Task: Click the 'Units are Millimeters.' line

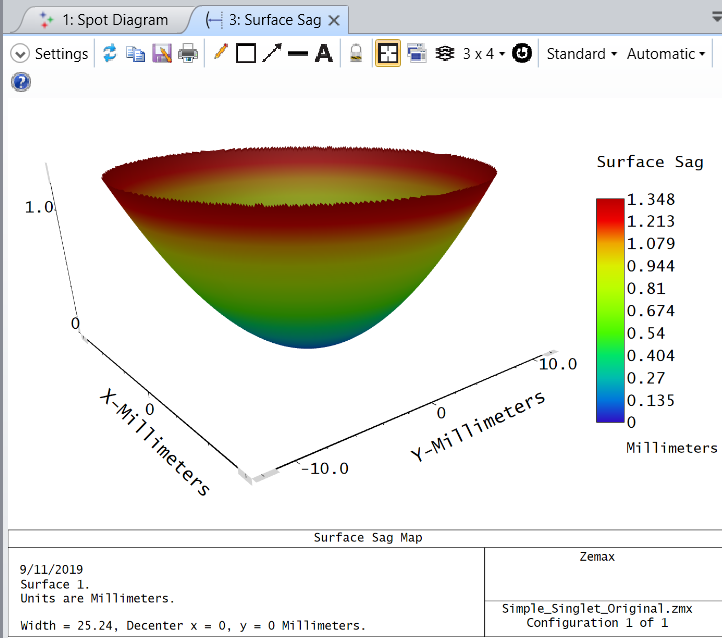Action: [97, 598]
